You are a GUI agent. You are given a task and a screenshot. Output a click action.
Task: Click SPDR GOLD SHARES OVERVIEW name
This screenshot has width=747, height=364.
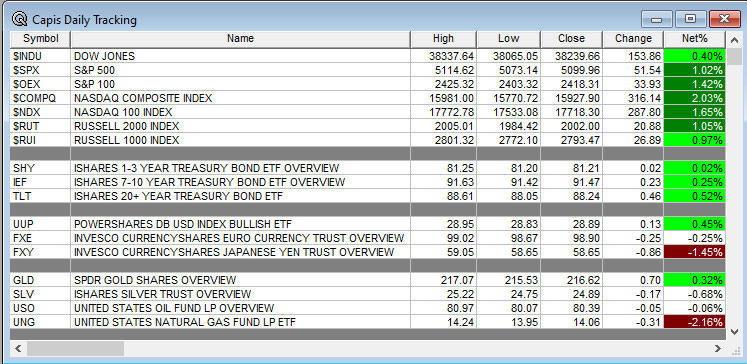241,280
